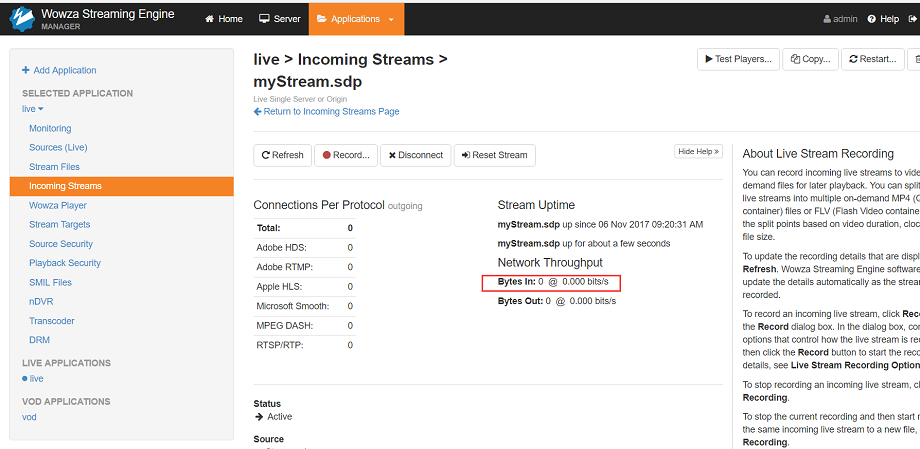Open SMIL Files in sidebar

pos(50,282)
